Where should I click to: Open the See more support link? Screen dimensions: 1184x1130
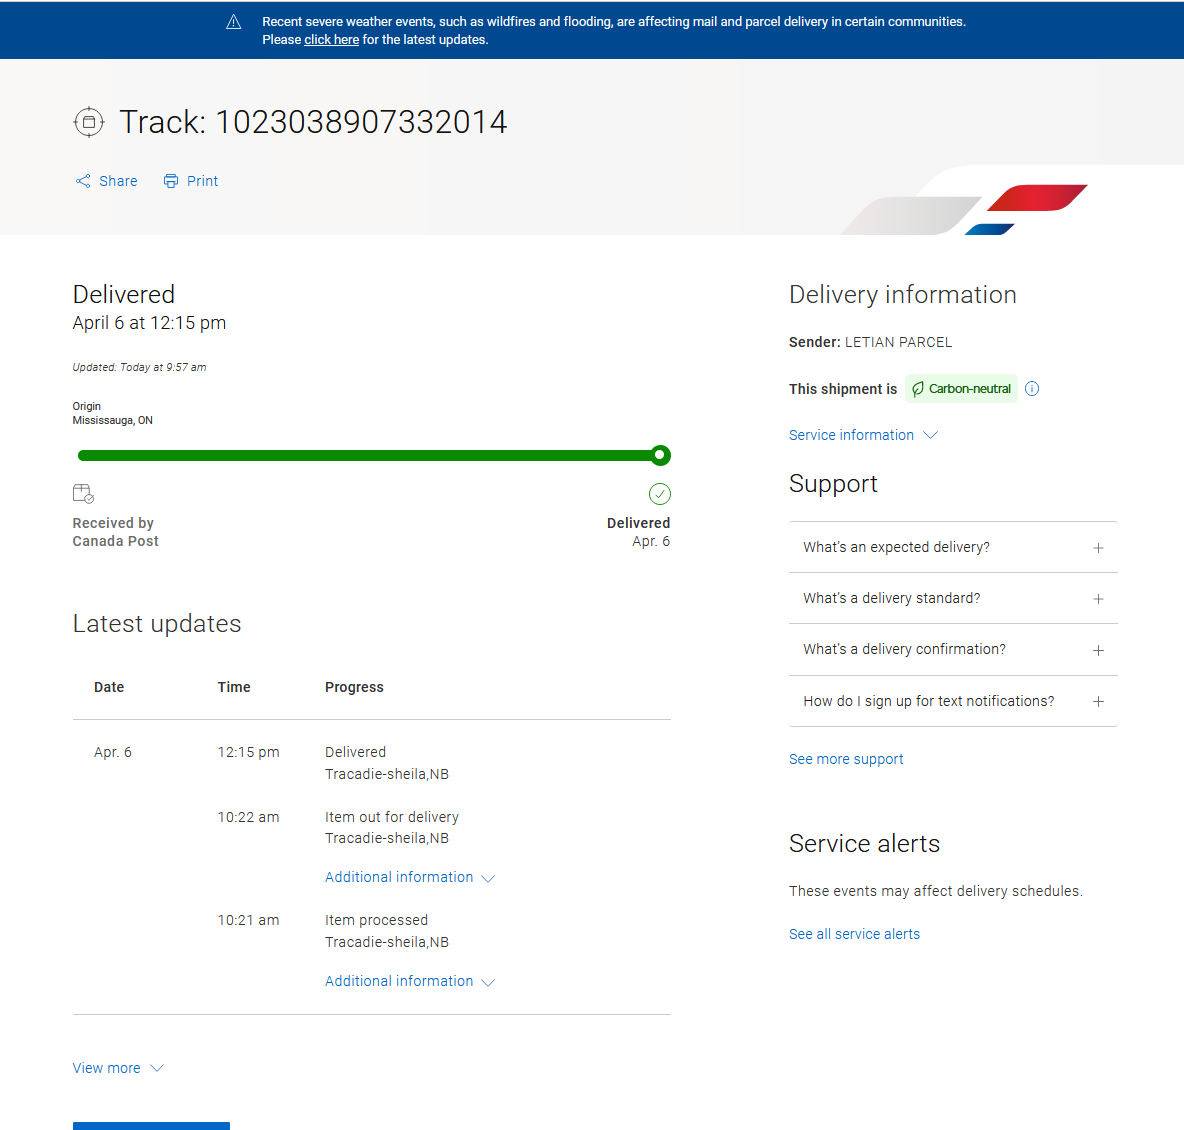846,759
